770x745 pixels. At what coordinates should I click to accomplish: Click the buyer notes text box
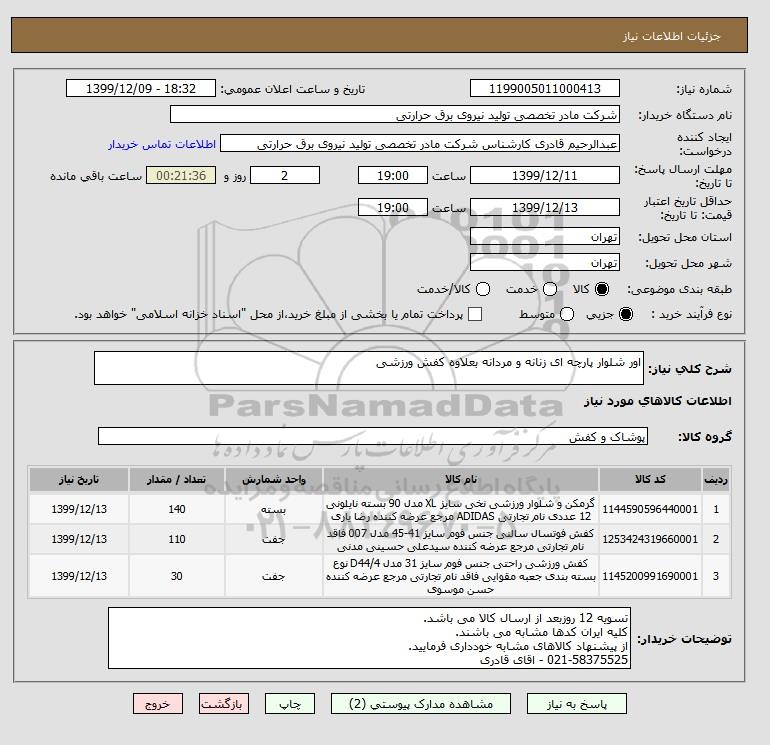369,638
